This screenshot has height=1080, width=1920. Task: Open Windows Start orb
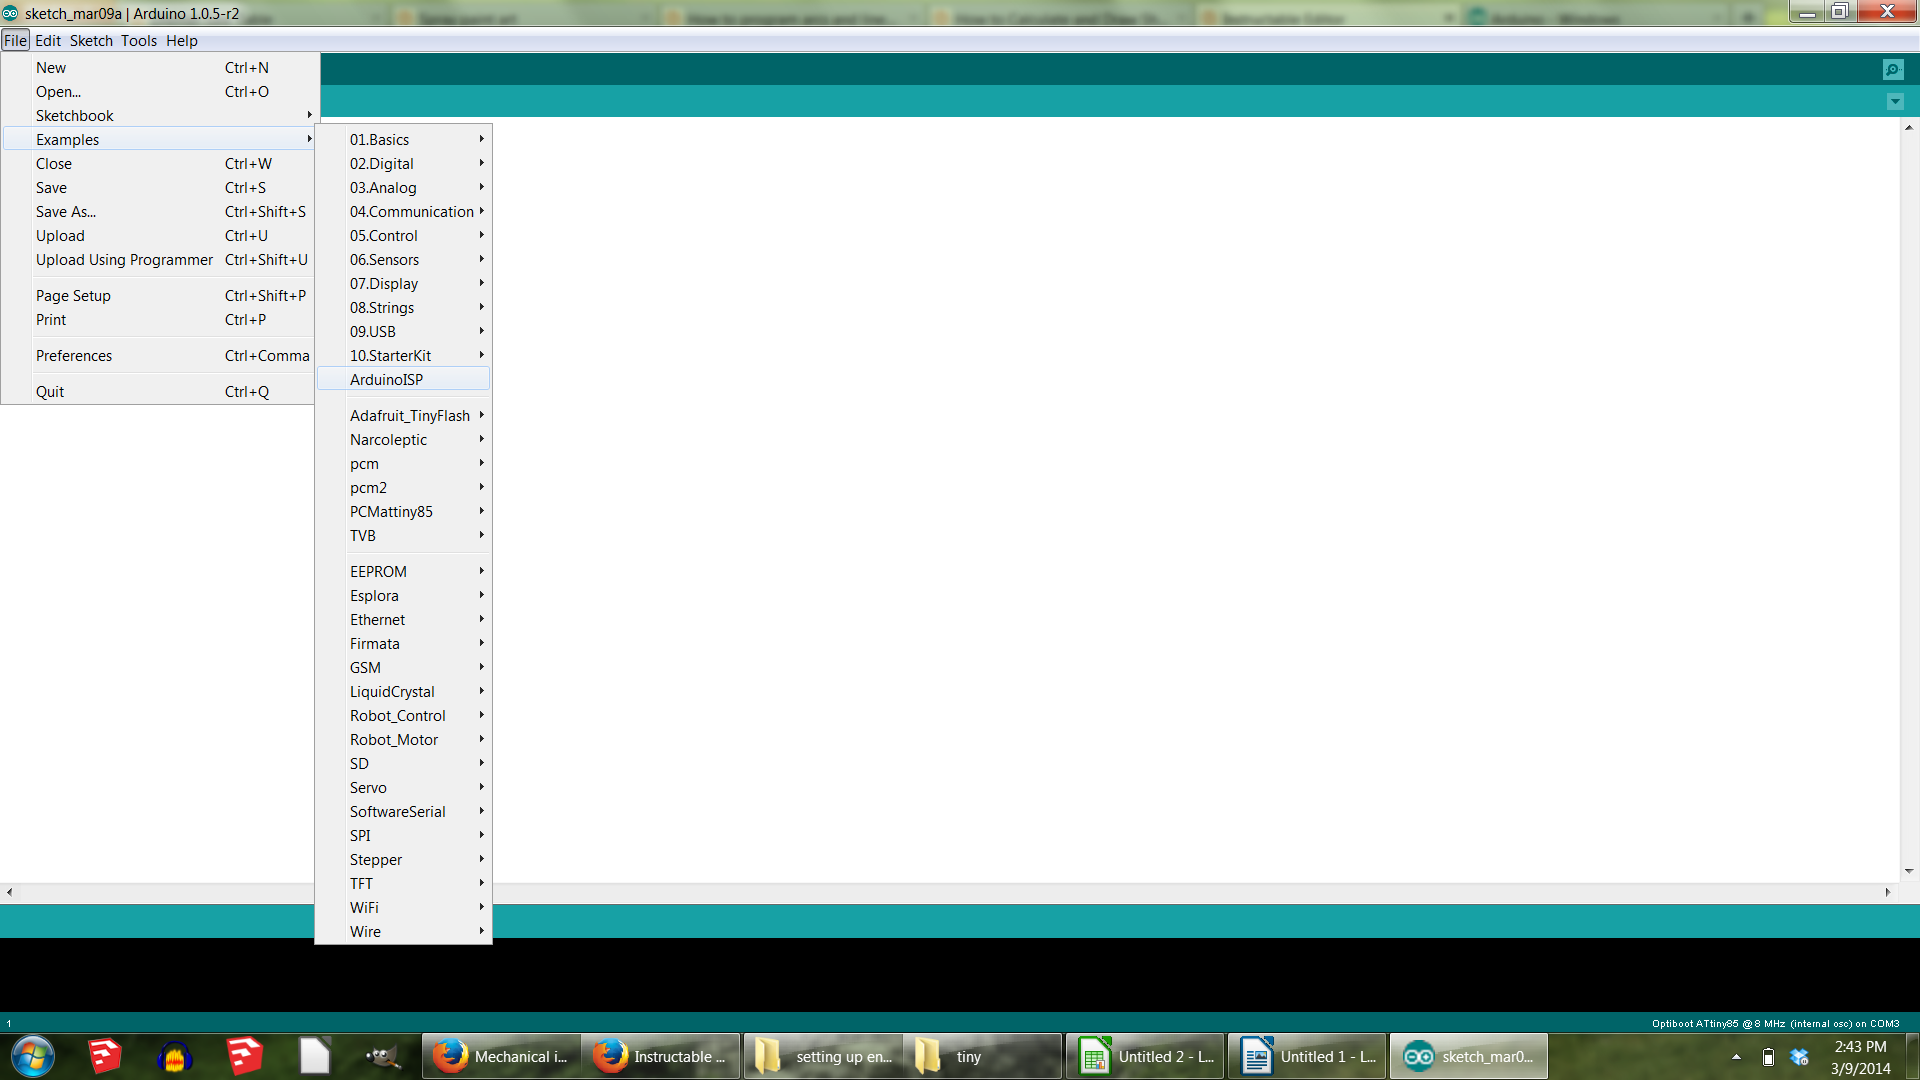click(x=32, y=1056)
